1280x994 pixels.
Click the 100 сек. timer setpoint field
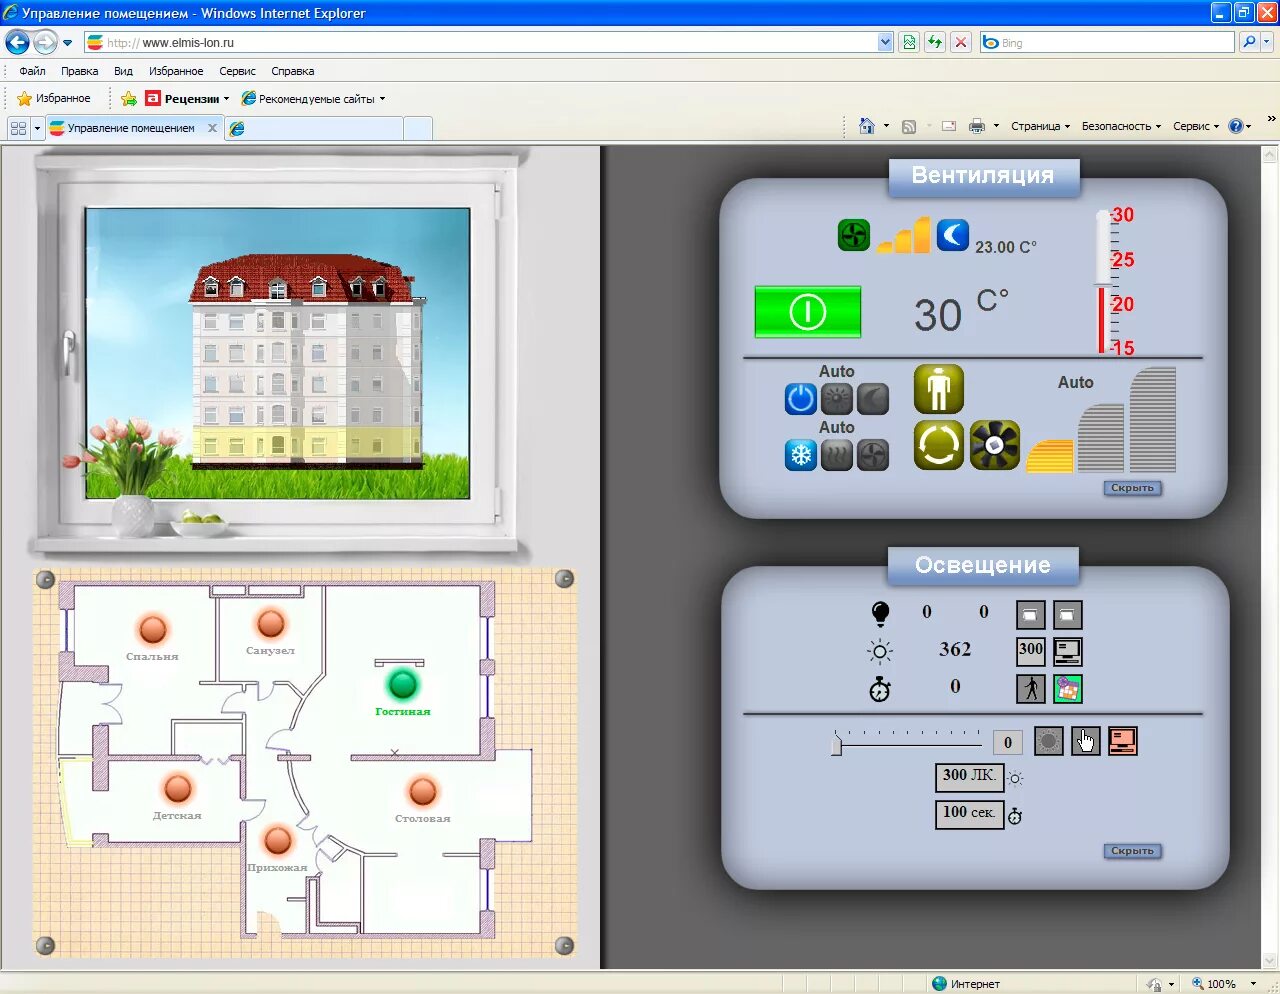tap(969, 814)
